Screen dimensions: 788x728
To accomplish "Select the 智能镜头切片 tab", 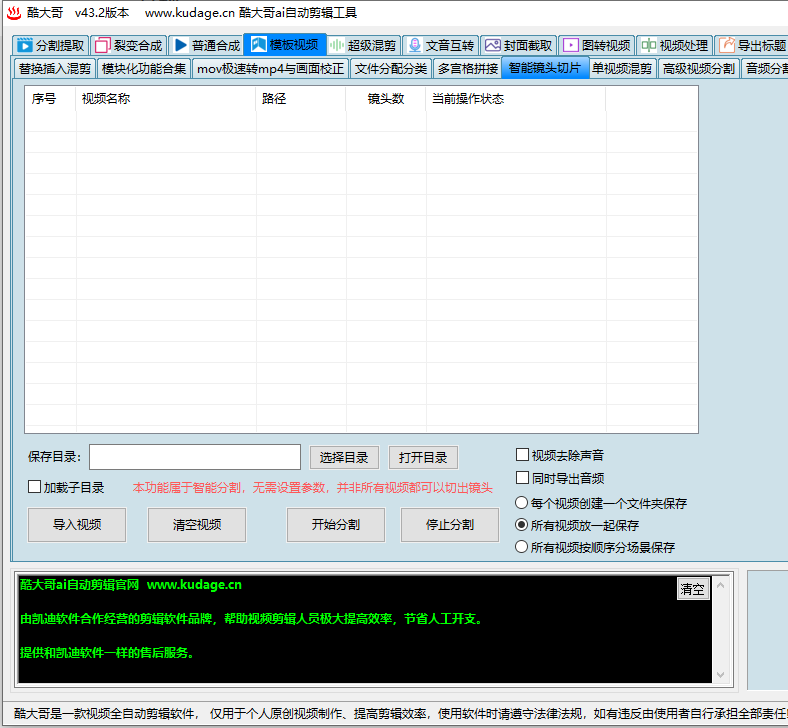I will (545, 67).
